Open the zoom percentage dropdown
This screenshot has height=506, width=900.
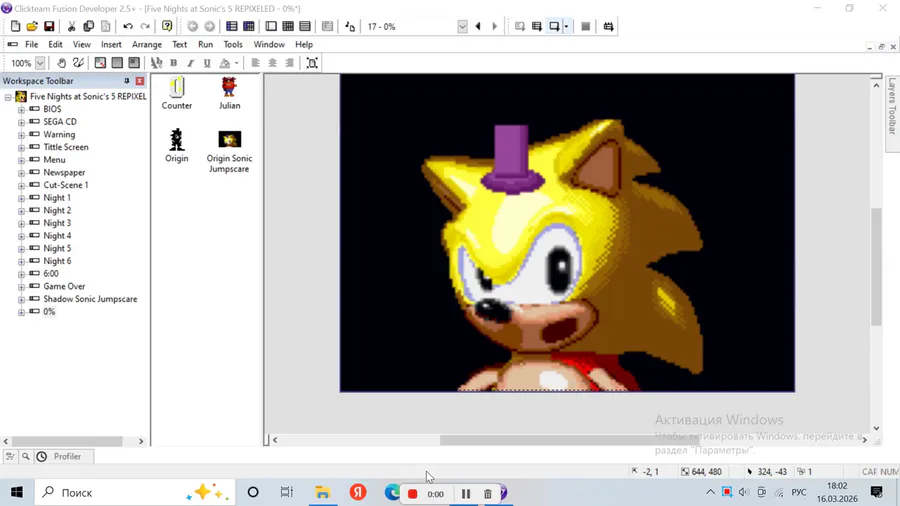point(40,63)
